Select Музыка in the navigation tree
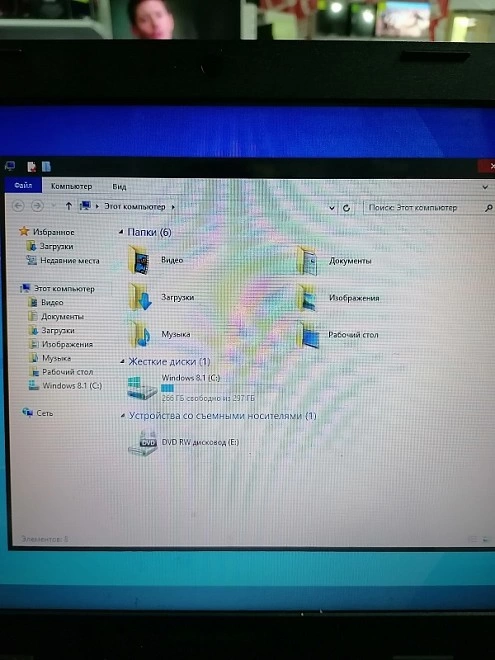This screenshot has width=495, height=660. [x=49, y=358]
